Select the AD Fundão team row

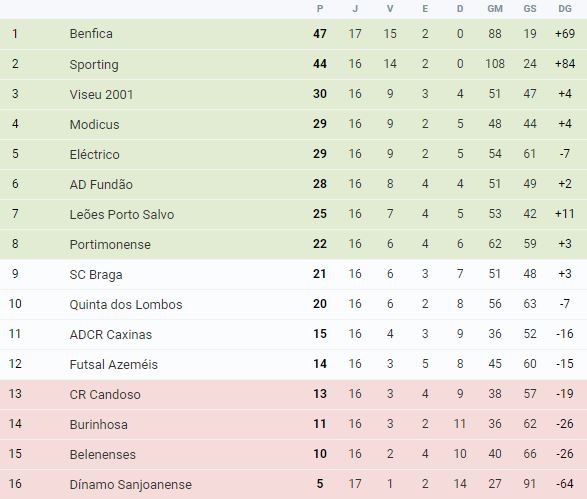(294, 184)
